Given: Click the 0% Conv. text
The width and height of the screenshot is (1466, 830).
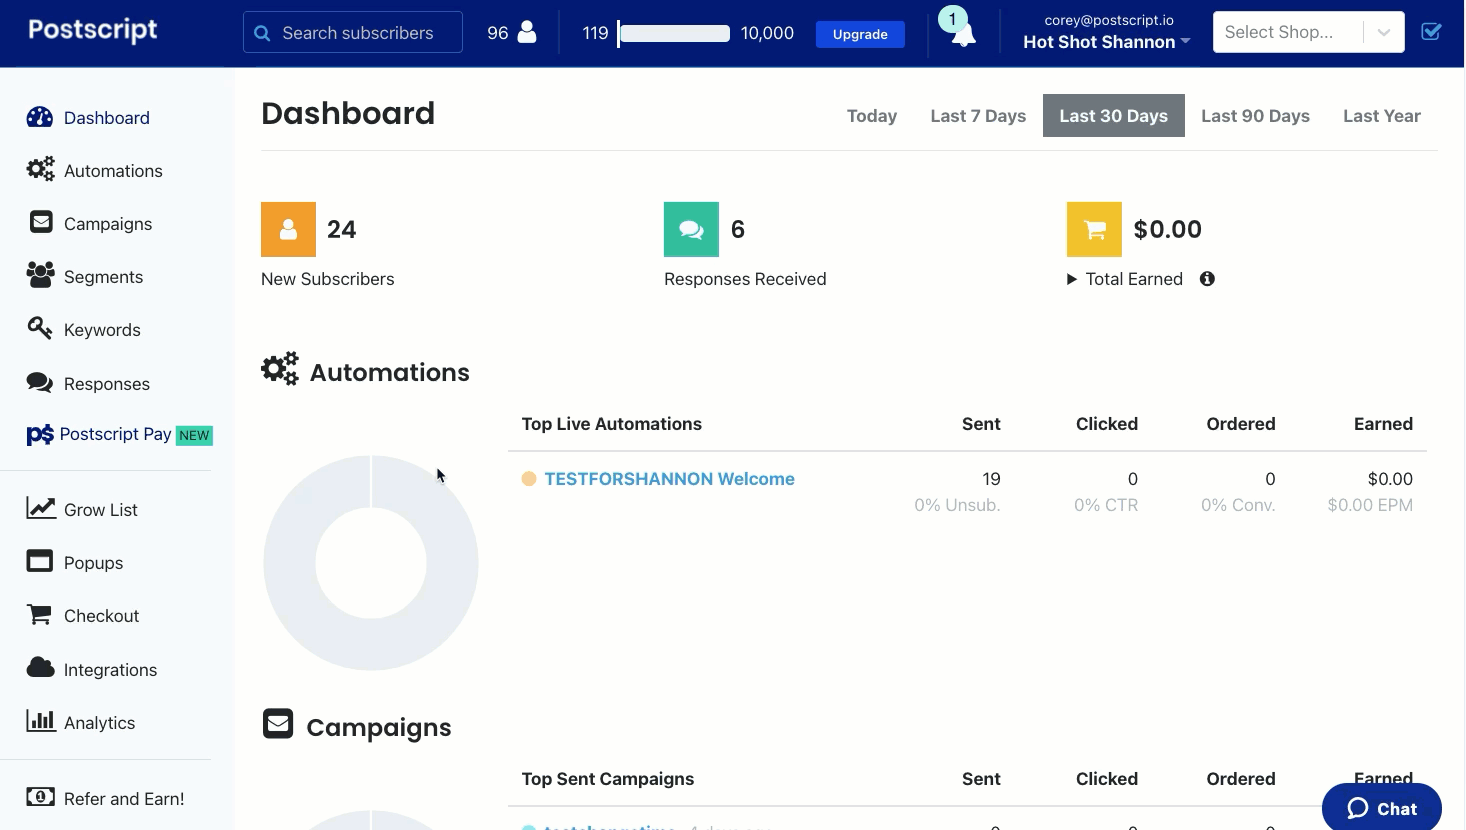Looking at the screenshot, I should [1238, 505].
